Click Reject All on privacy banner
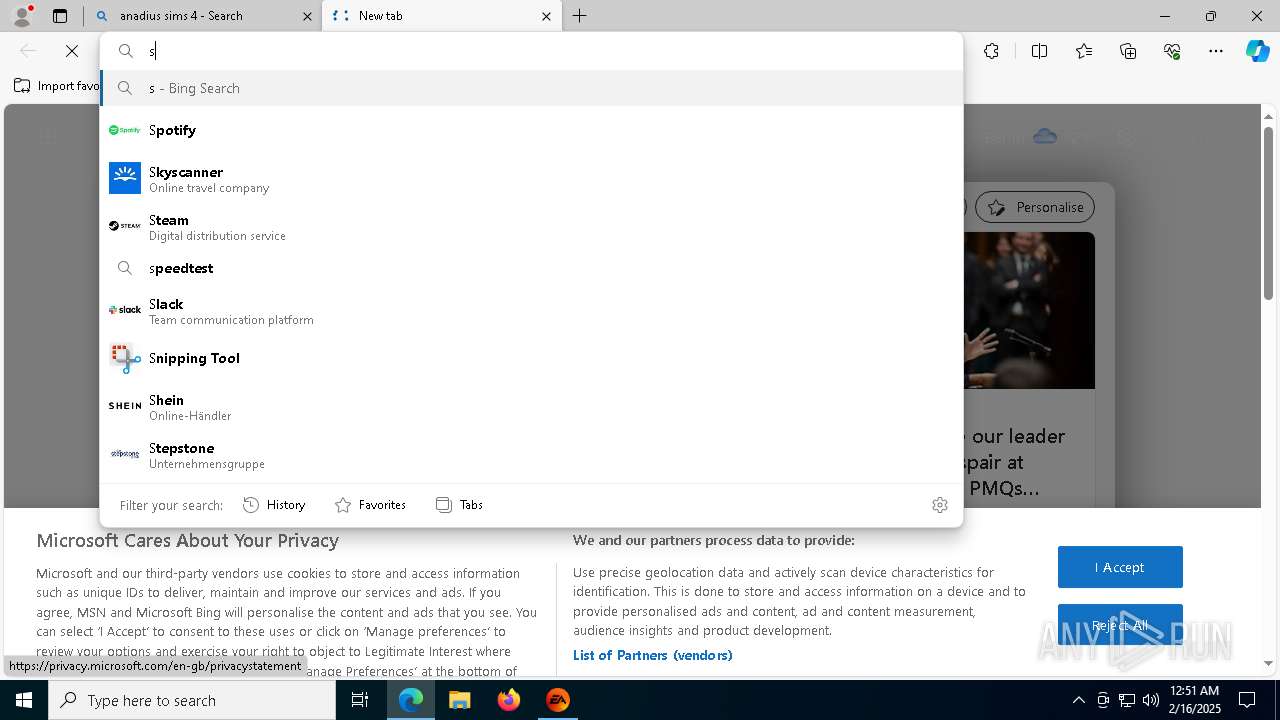This screenshot has height=720, width=1280. click(1120, 625)
